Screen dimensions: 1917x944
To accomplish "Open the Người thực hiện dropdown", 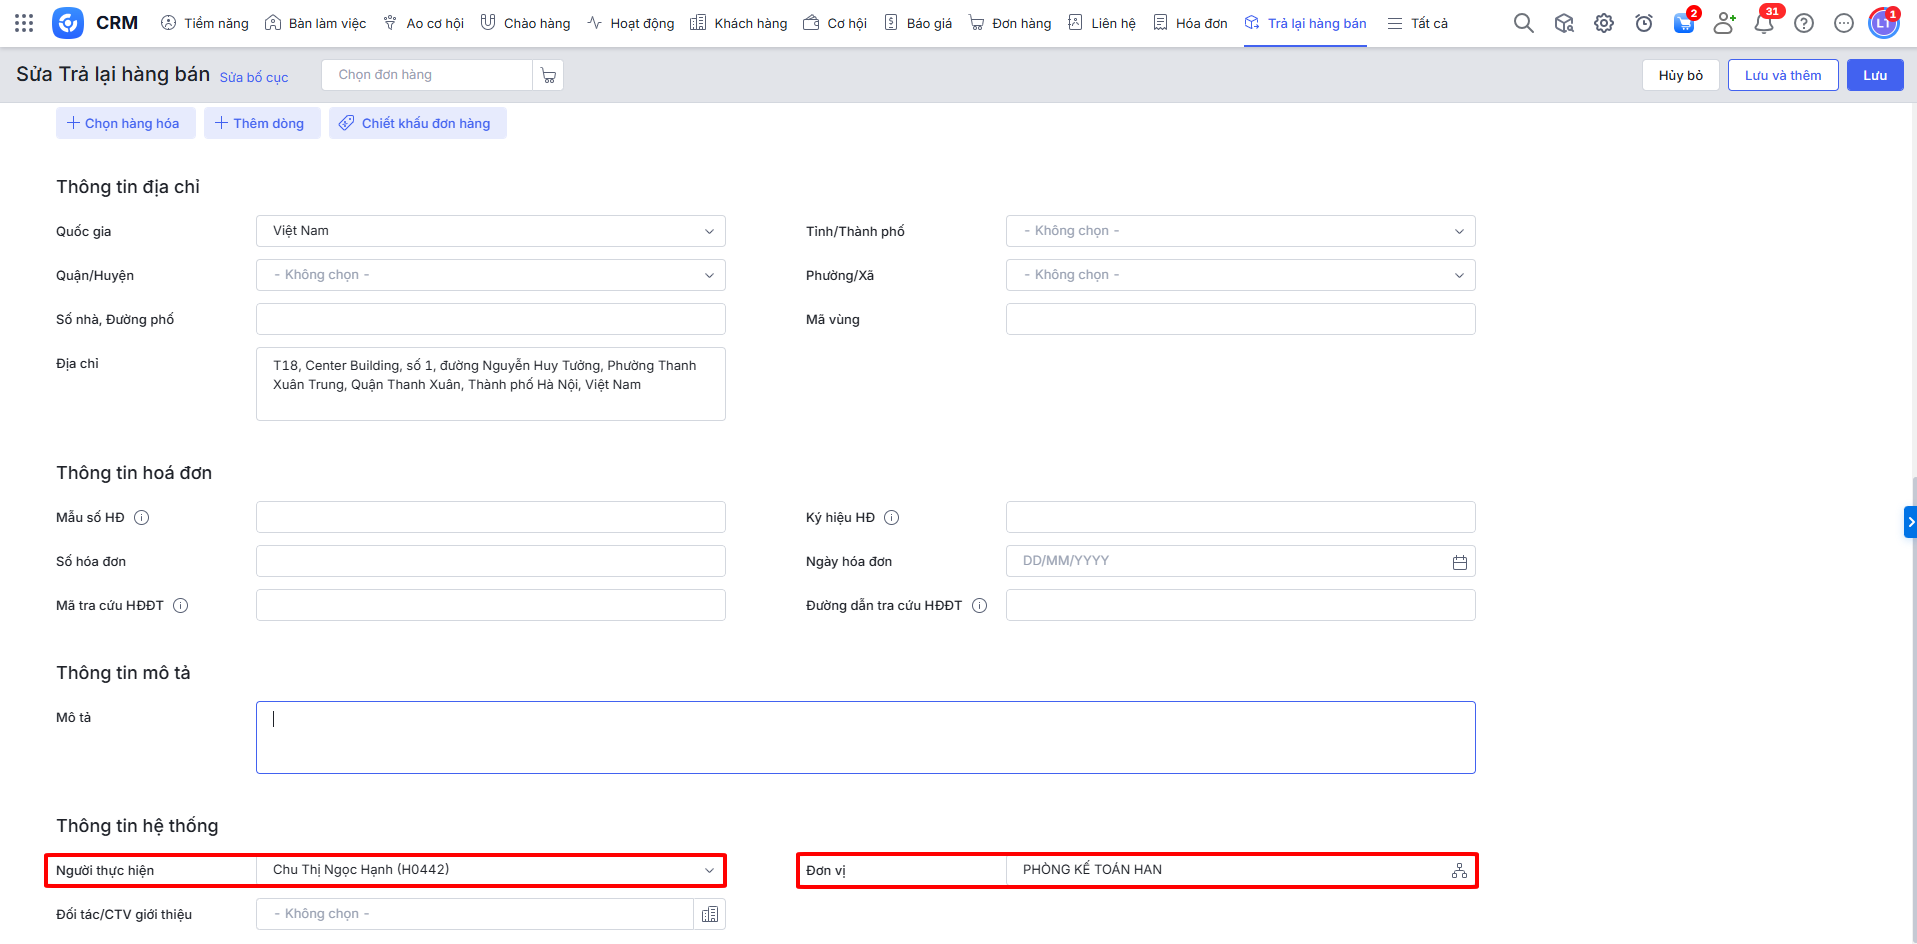I will point(490,870).
